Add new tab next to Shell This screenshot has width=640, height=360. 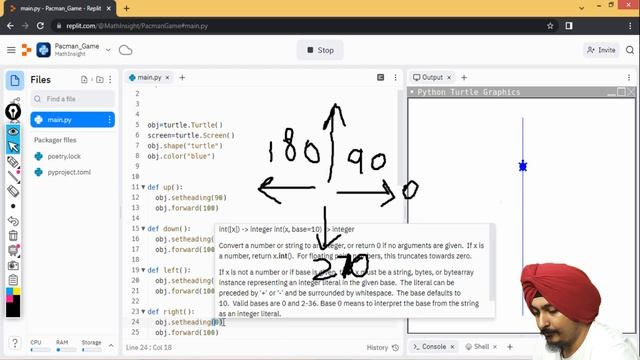[x=510, y=347]
